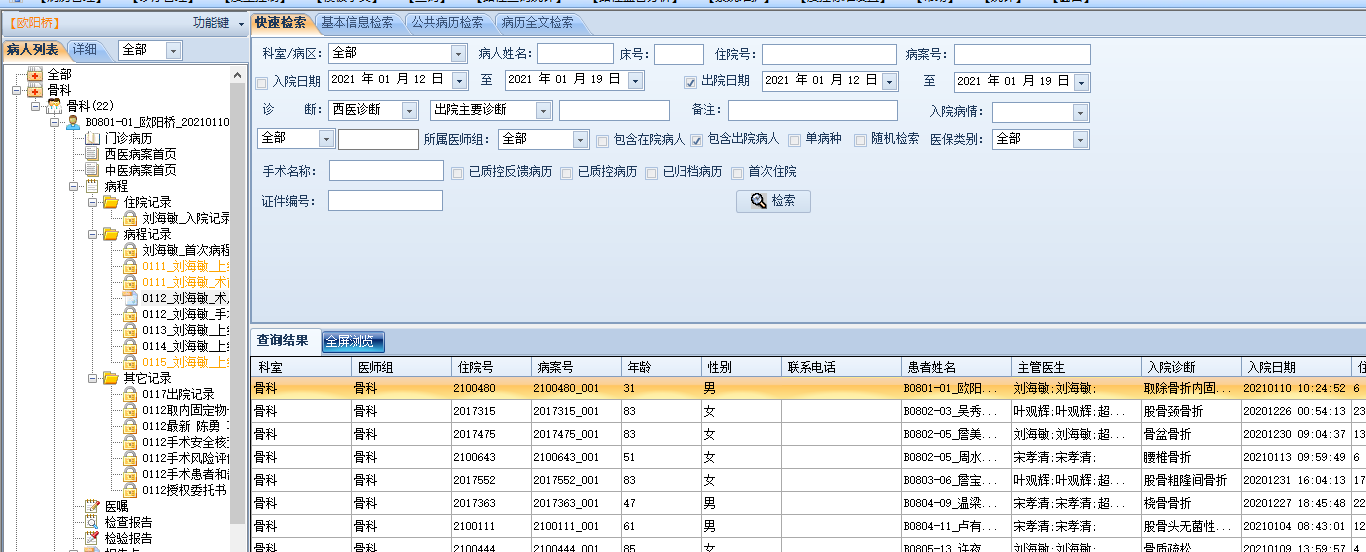Tick 已质控病历 checkbox
Screen dimensions: 1366x552
pos(567,173)
